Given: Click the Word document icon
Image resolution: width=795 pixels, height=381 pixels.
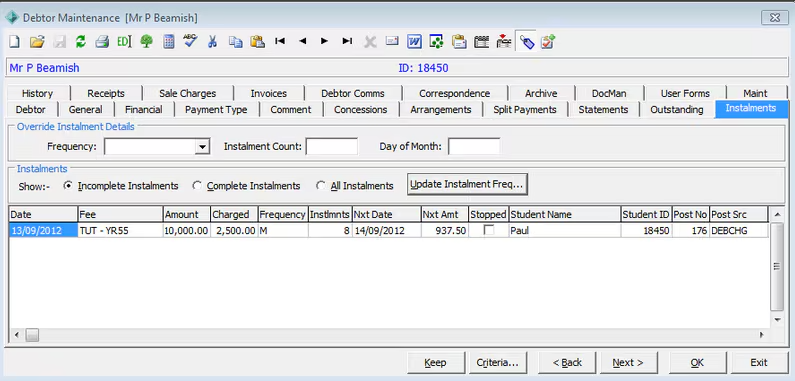Looking at the screenshot, I should point(414,42).
